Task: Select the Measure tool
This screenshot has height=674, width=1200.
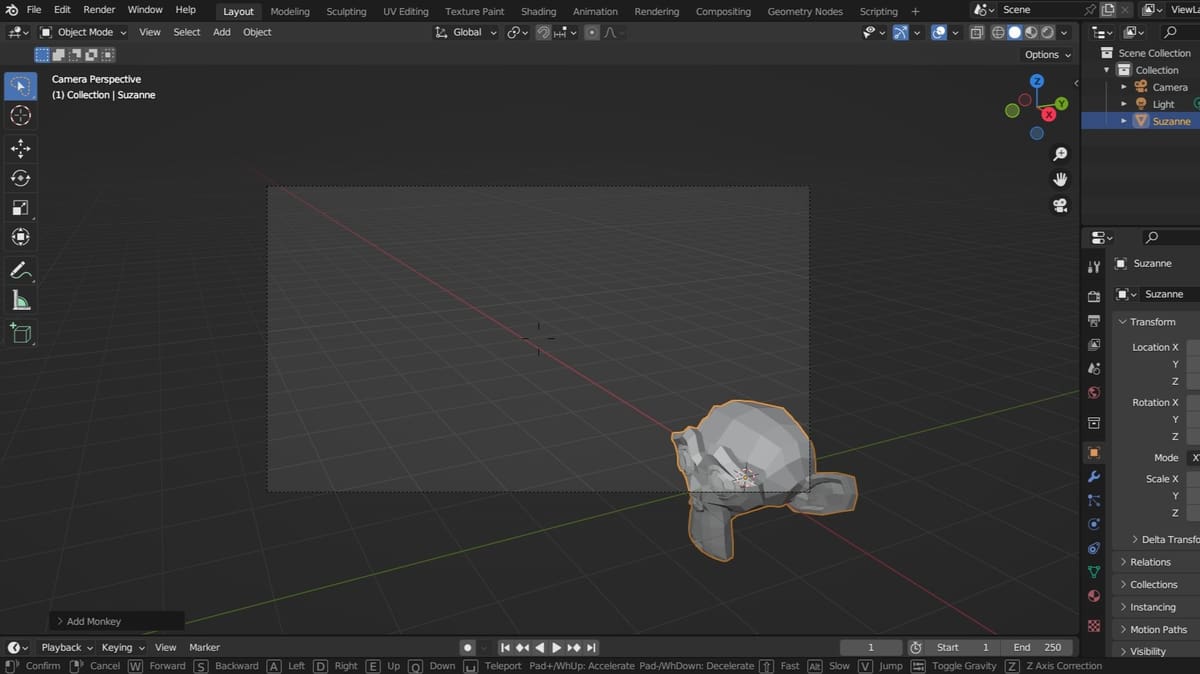Action: [20, 300]
